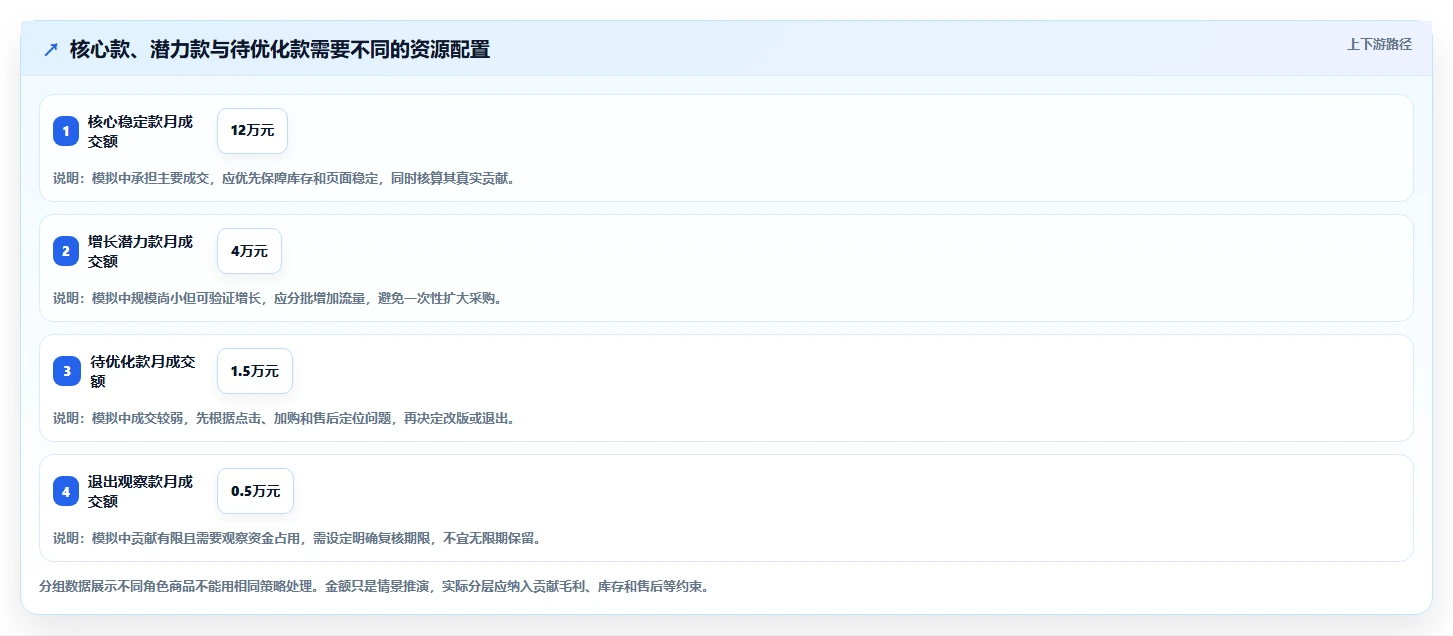Click the 1.5万元 value chip
This screenshot has height=636, width=1453.
click(x=255, y=371)
